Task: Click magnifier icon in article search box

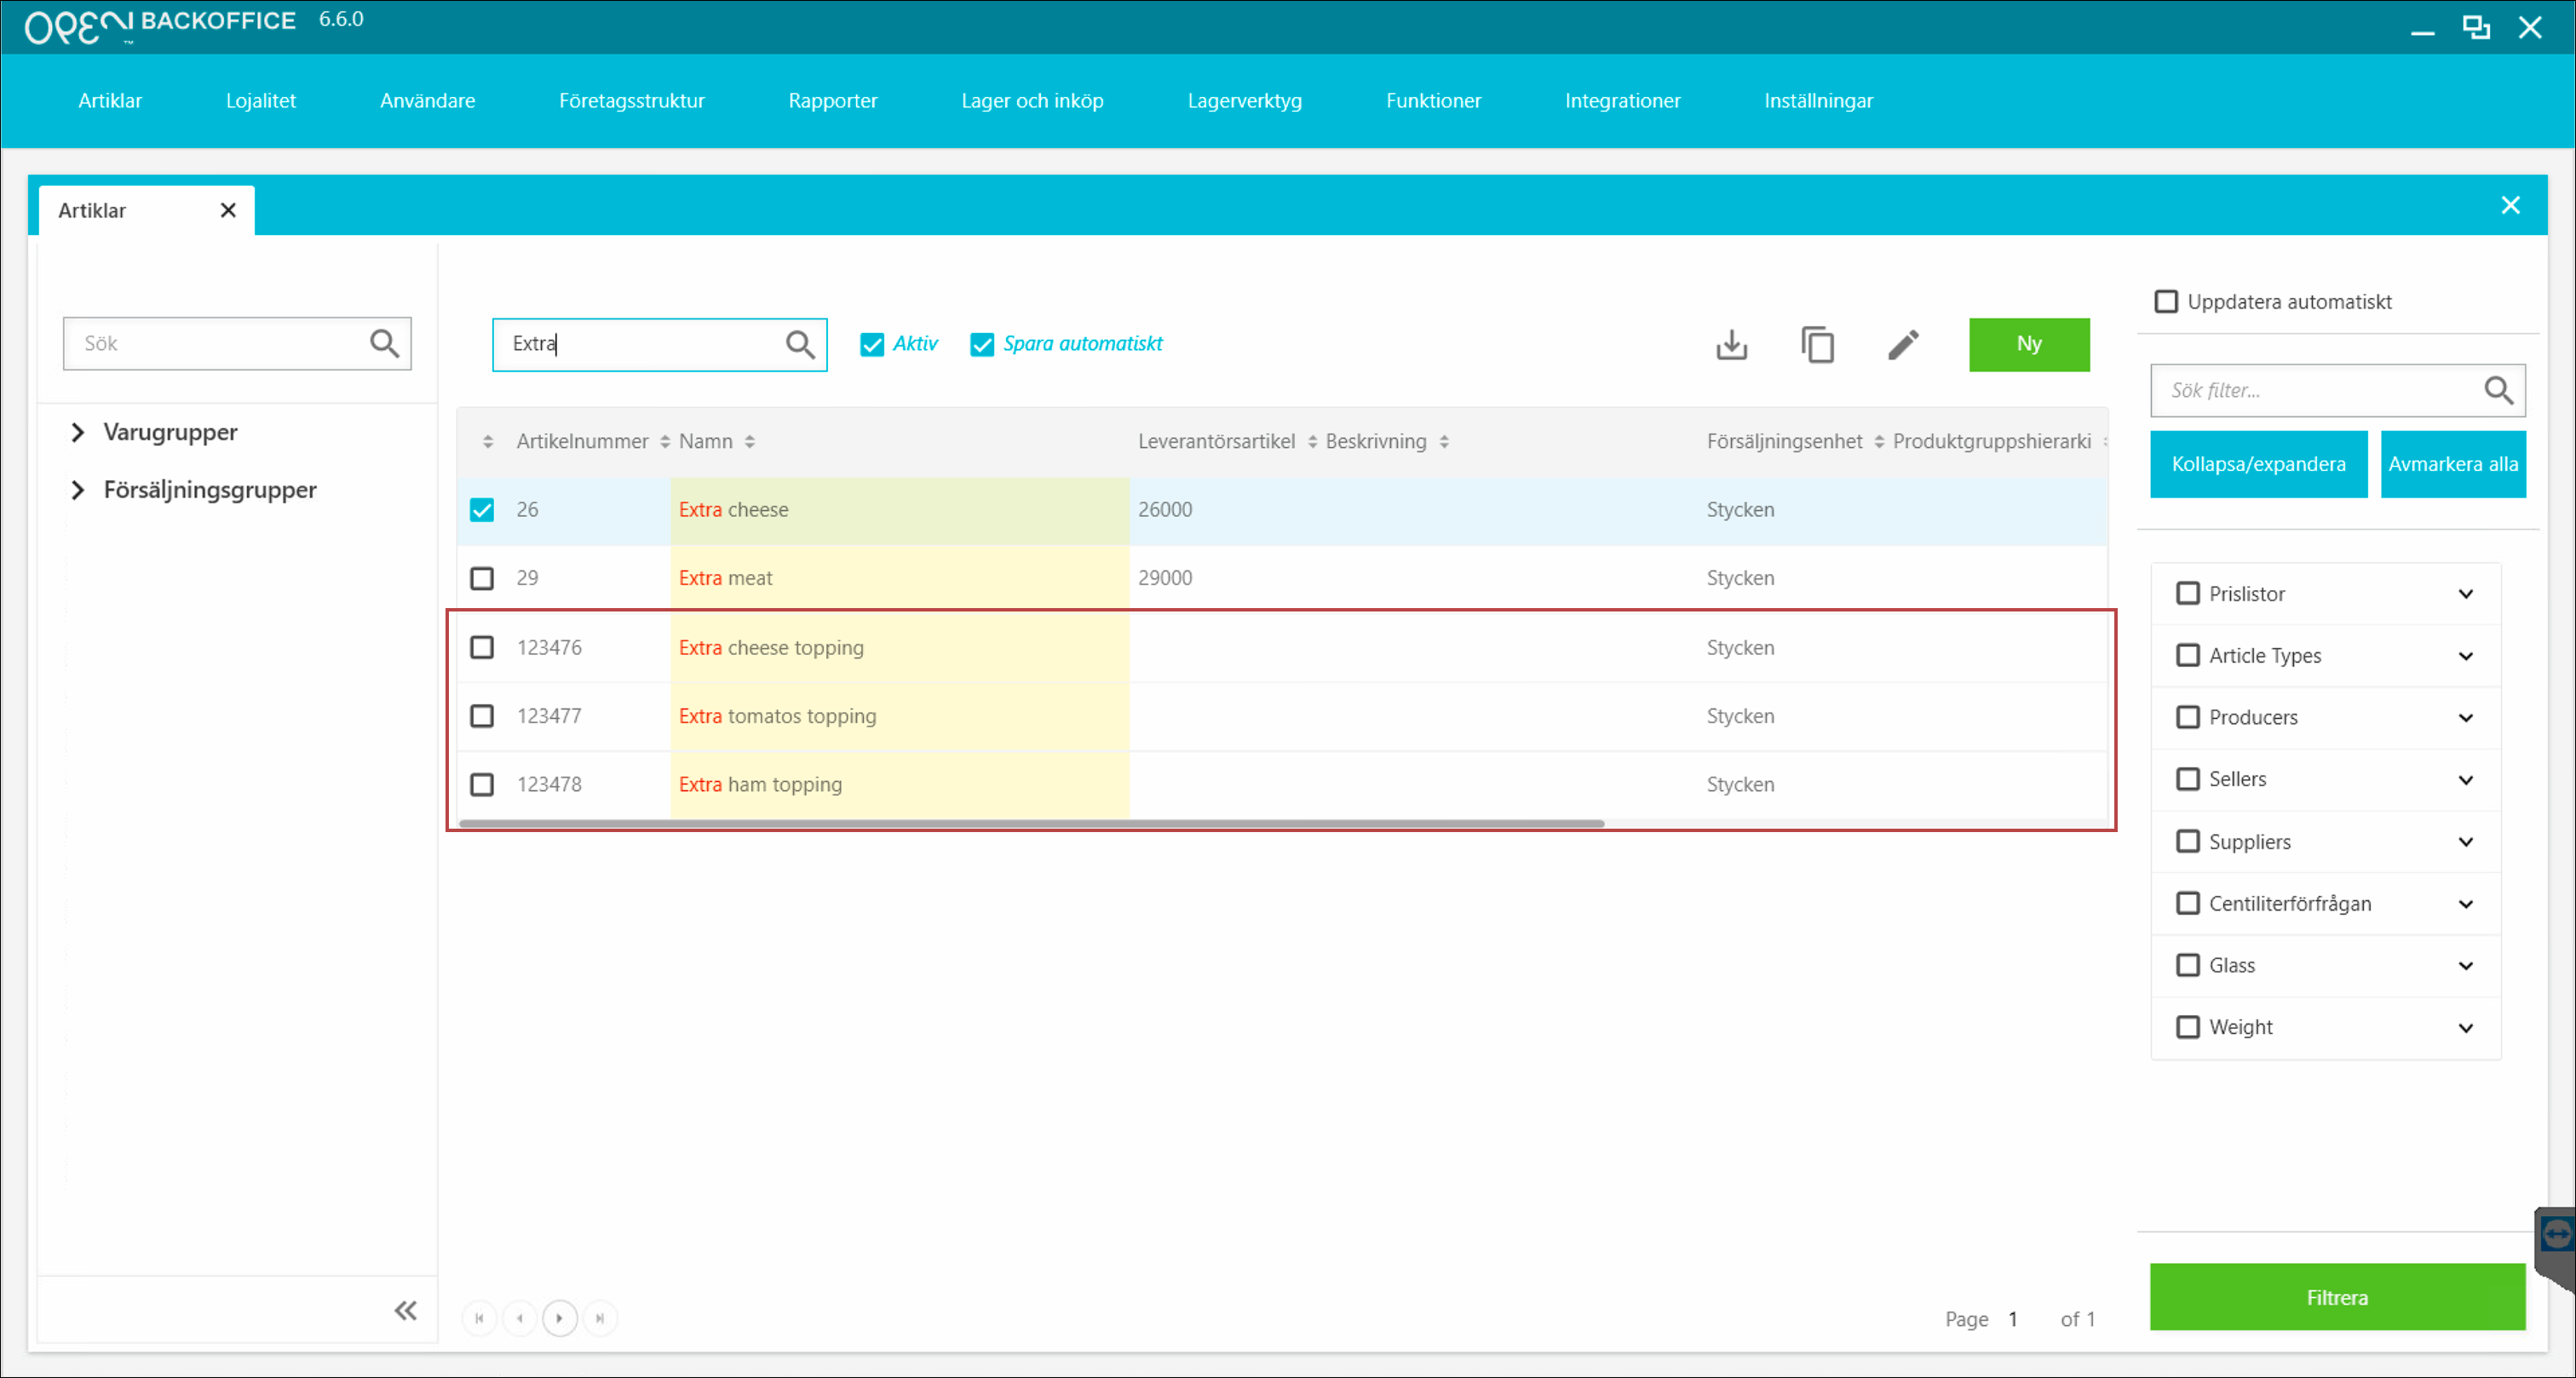Action: (x=799, y=344)
